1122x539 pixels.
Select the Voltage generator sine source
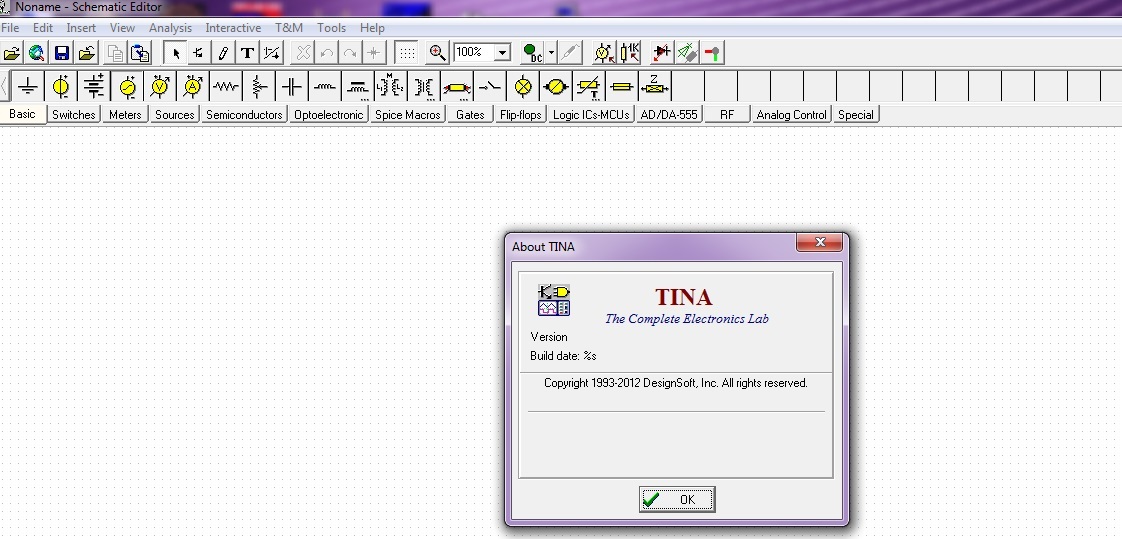click(x=127, y=87)
